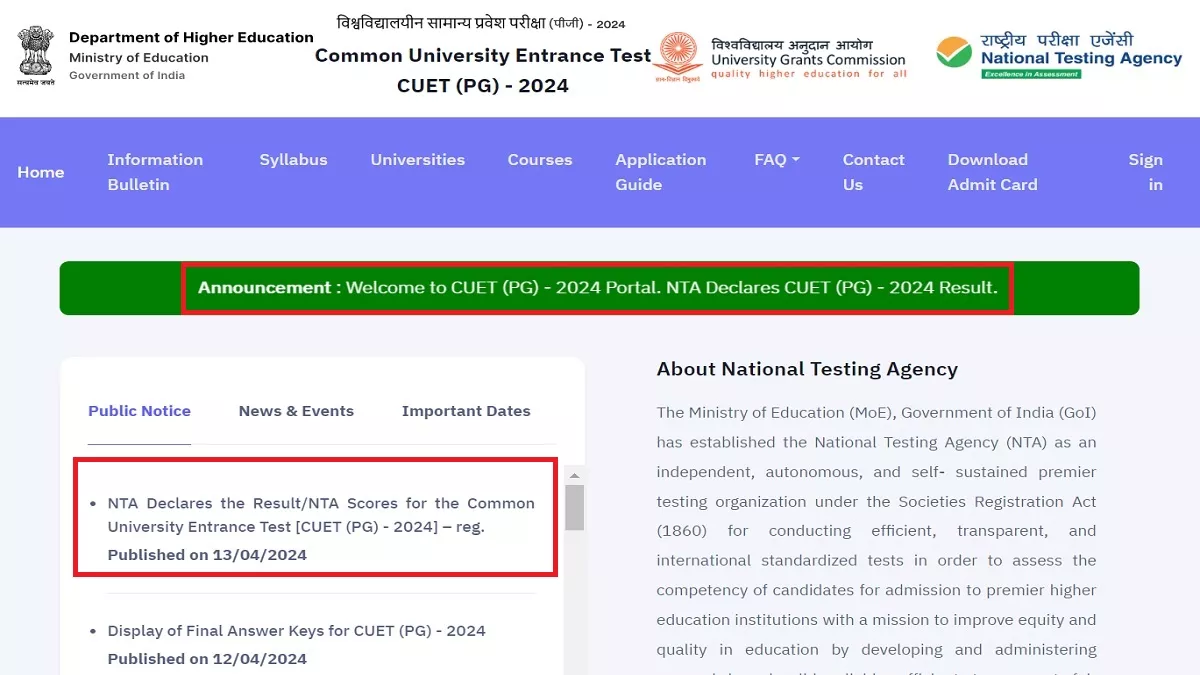Open the Application Guide
Image resolution: width=1200 pixels, height=675 pixels.
pyautogui.click(x=661, y=172)
